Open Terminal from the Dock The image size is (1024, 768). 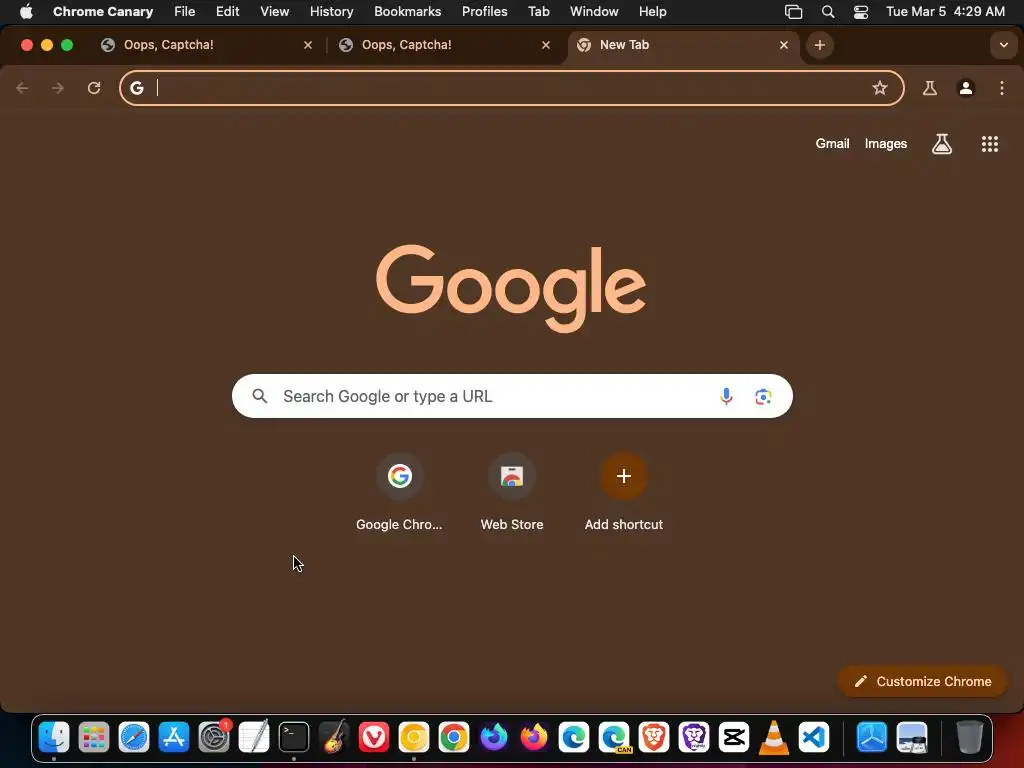(294, 737)
